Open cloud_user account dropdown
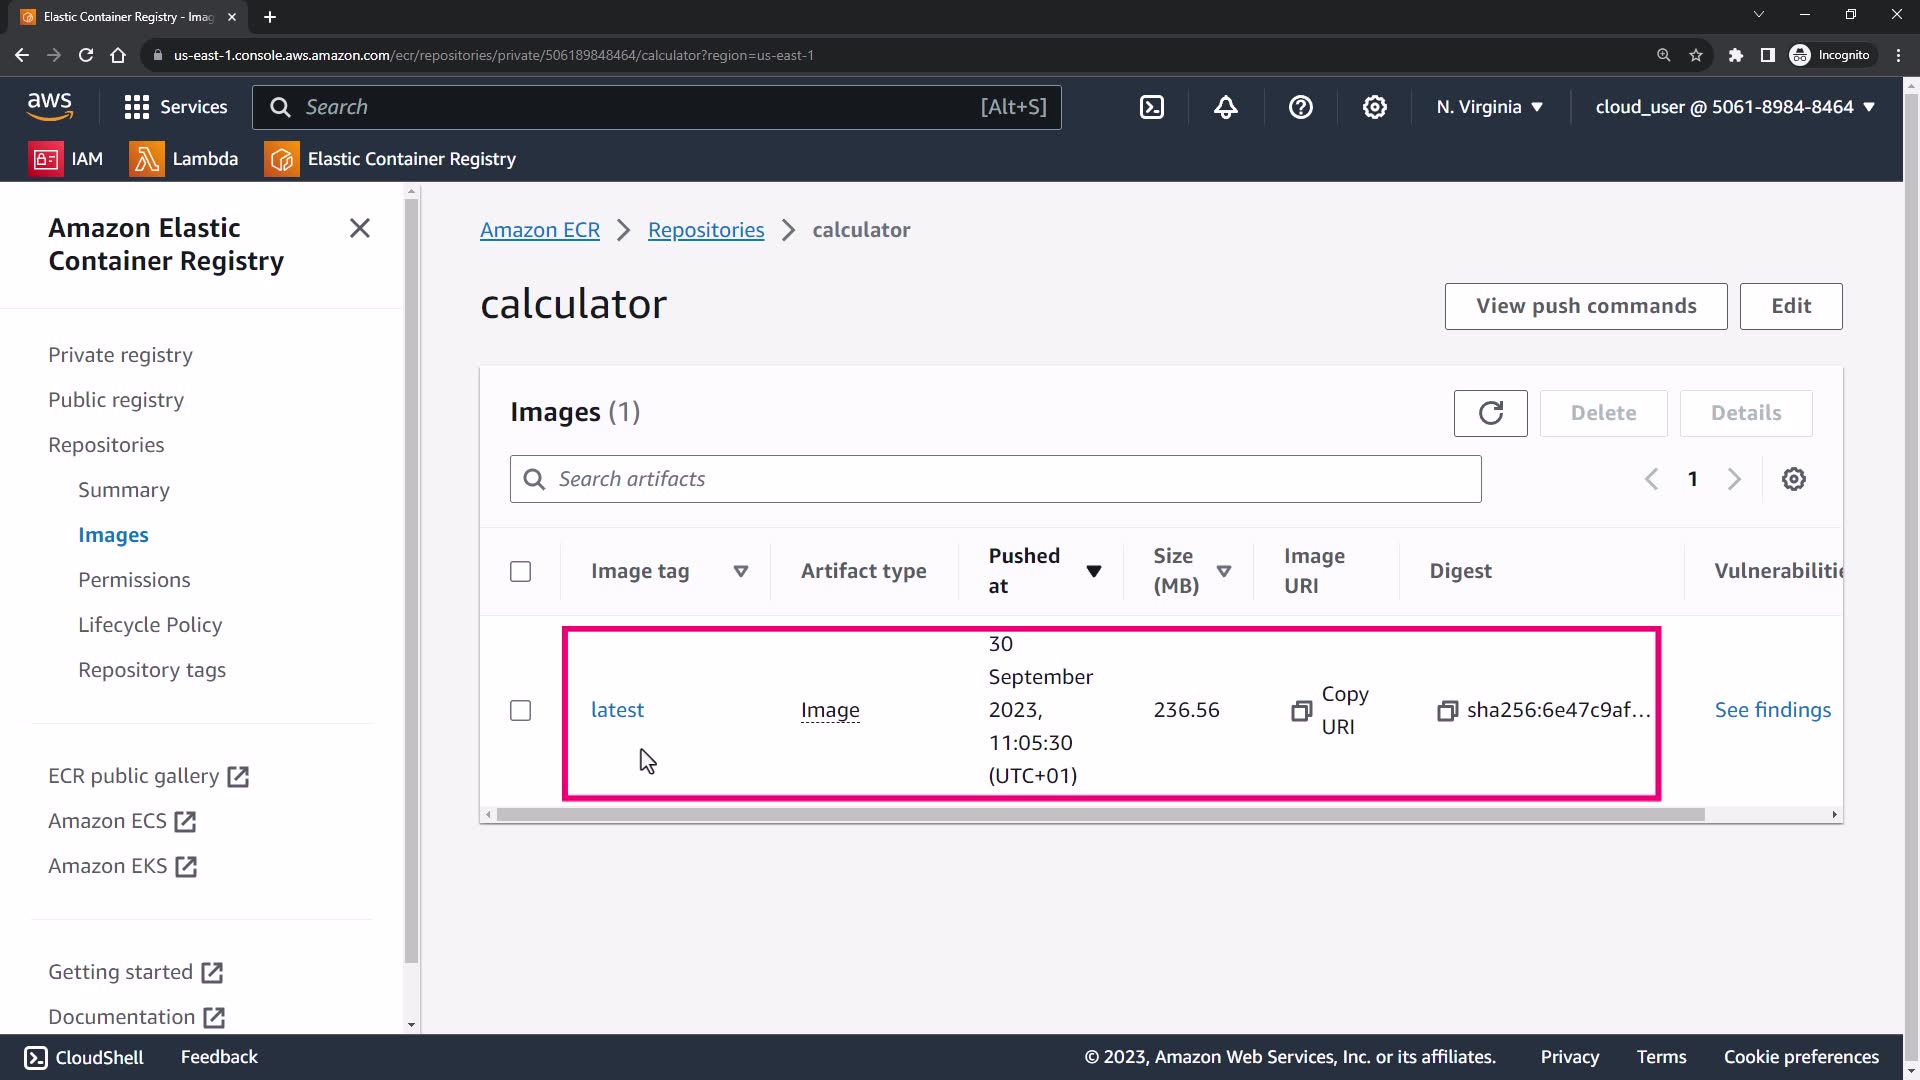 [1734, 107]
